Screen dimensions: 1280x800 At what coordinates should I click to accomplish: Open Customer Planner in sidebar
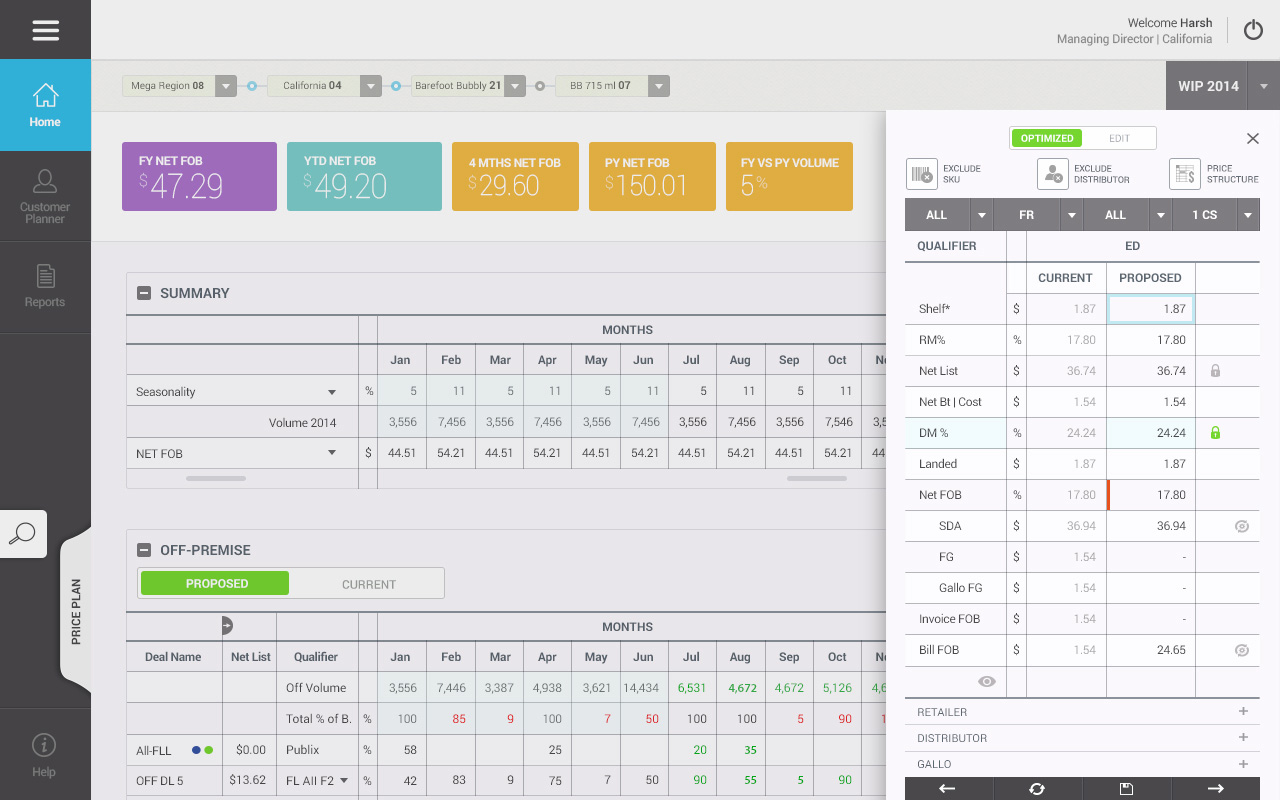[x=45, y=196]
